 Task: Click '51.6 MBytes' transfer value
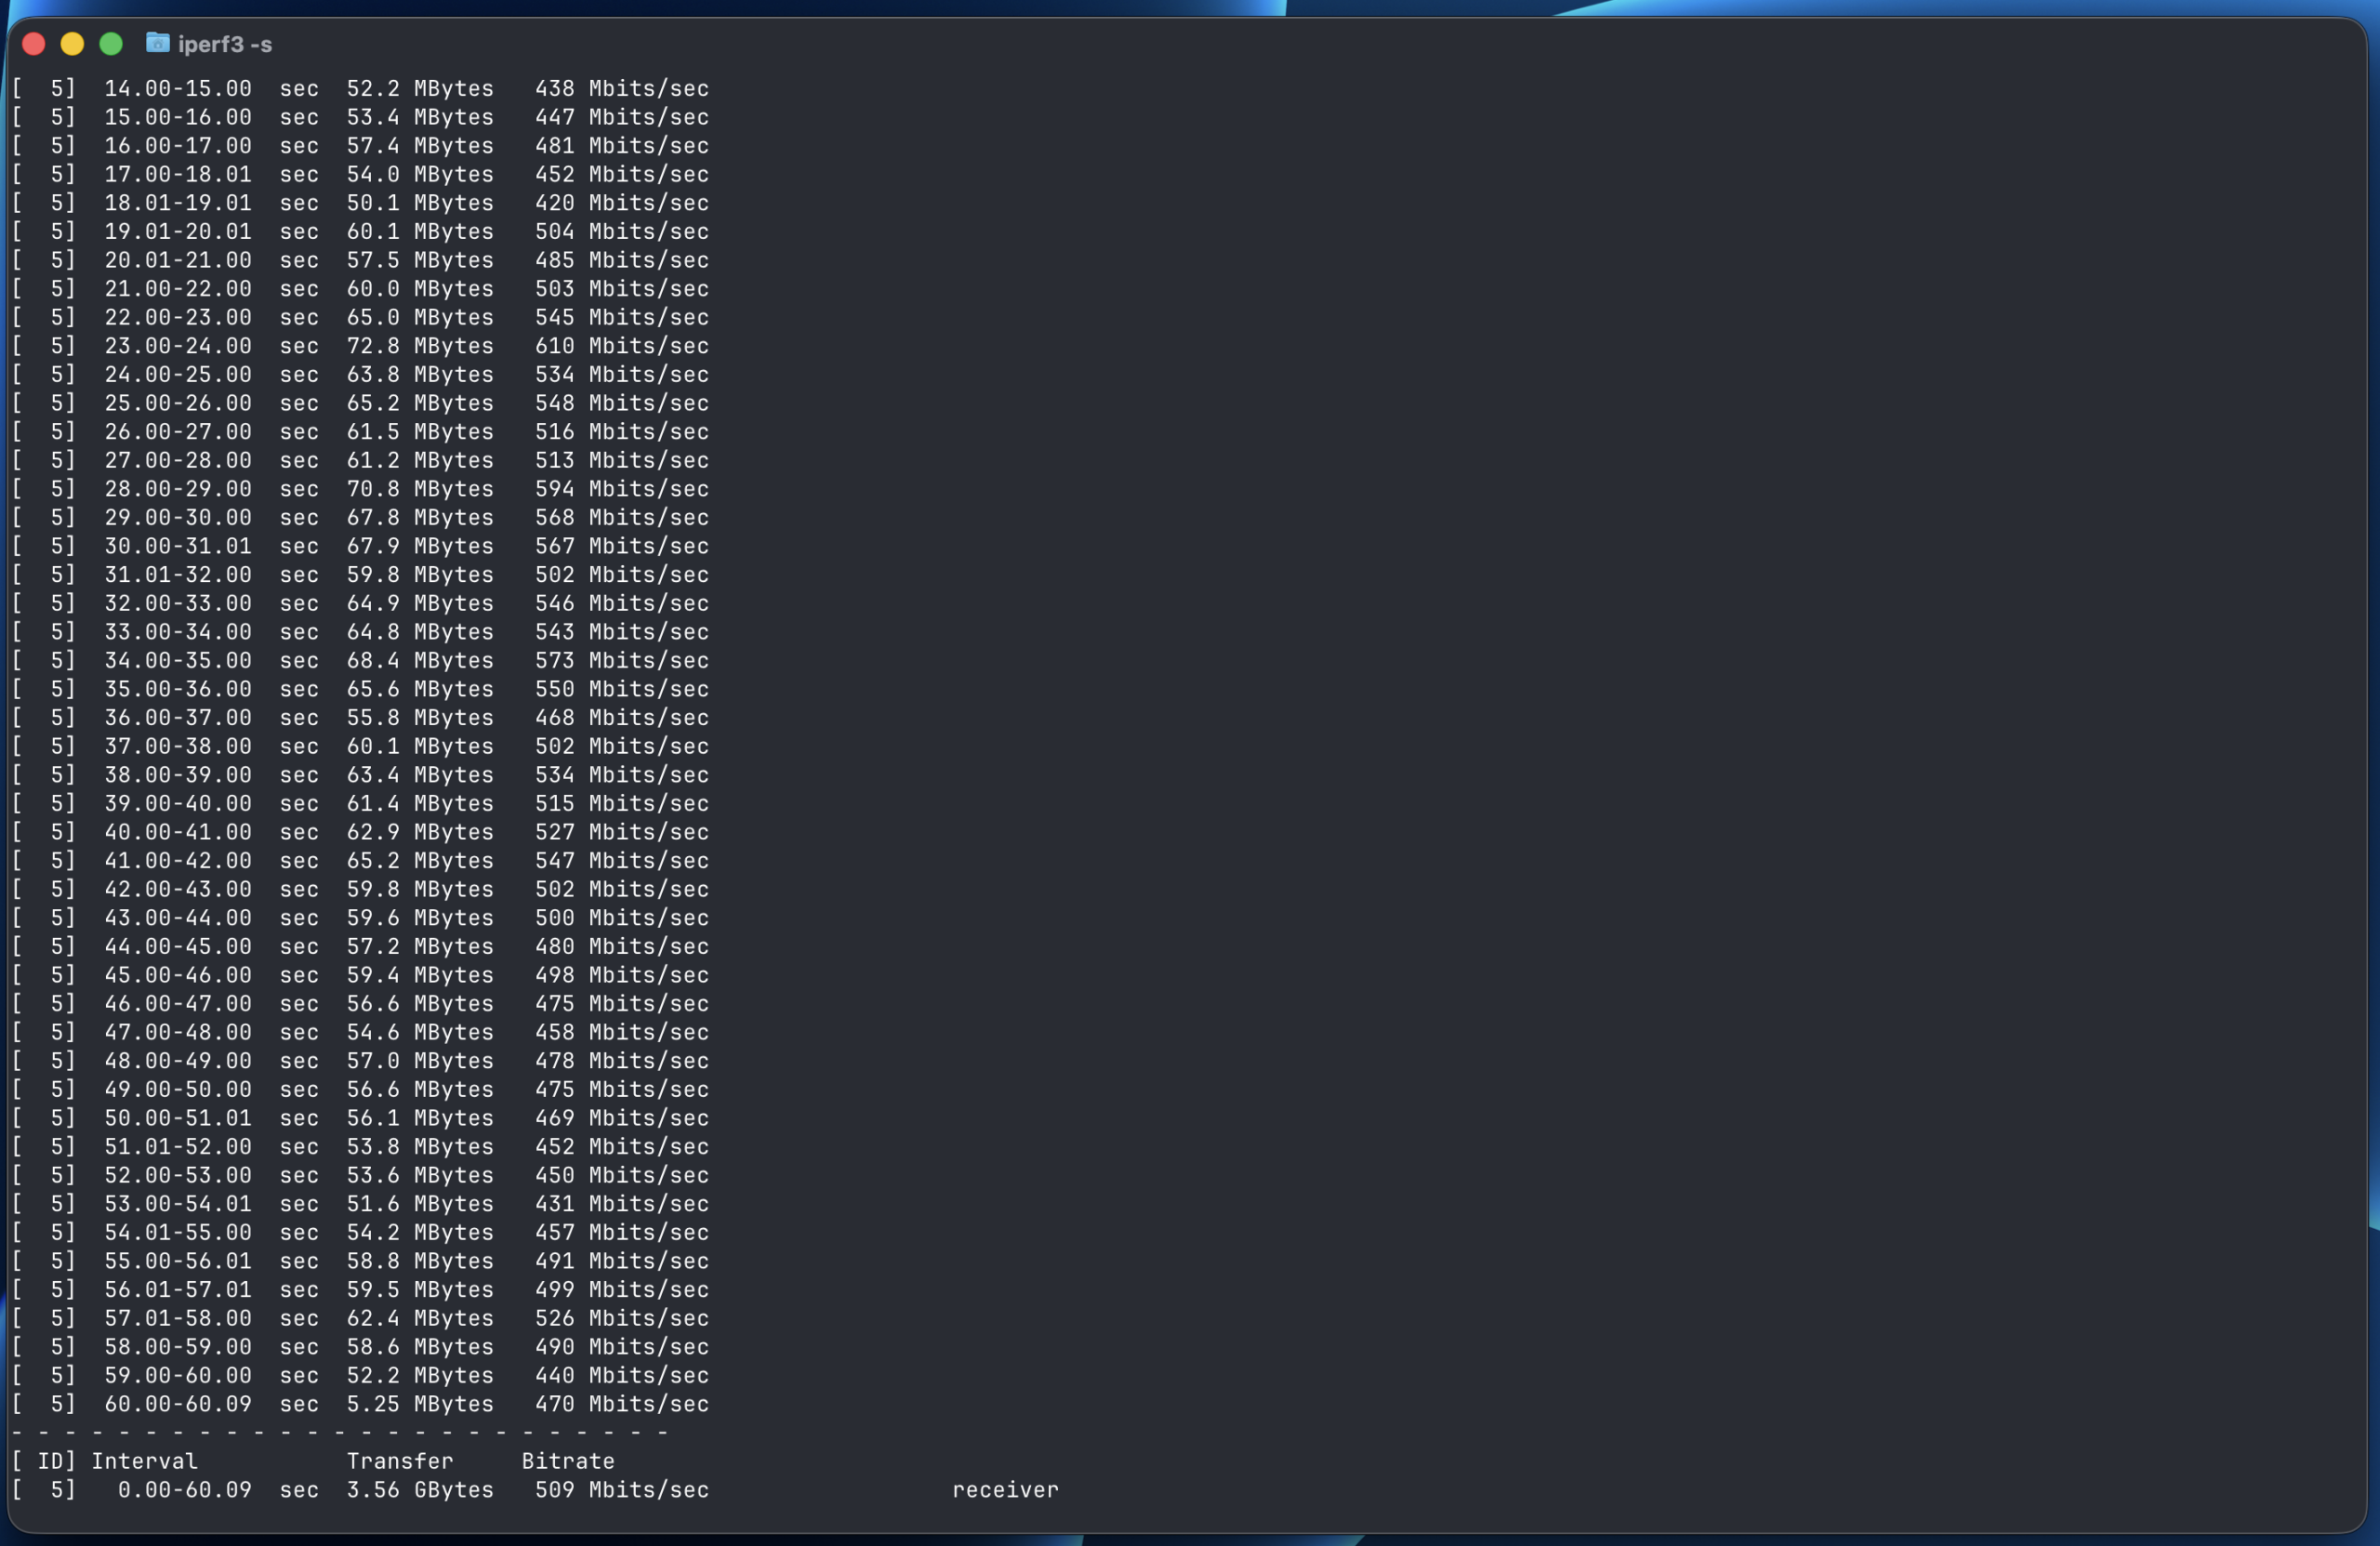(420, 1204)
